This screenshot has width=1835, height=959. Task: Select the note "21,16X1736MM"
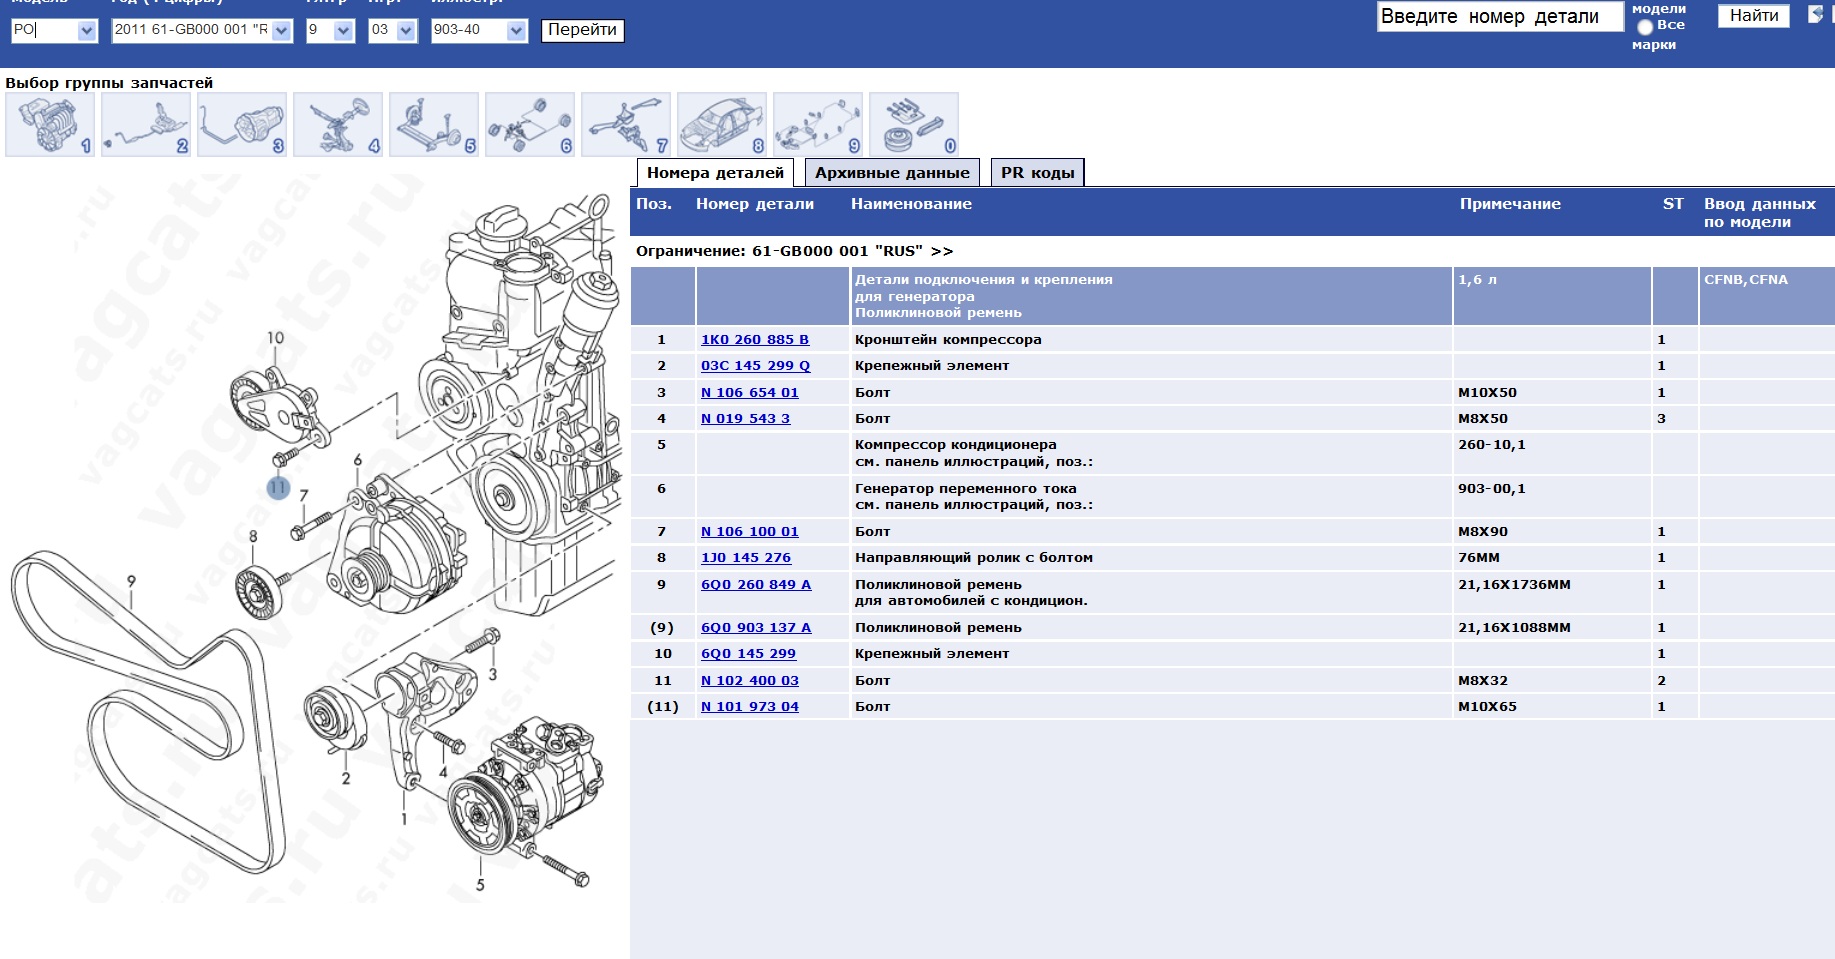(x=1514, y=585)
